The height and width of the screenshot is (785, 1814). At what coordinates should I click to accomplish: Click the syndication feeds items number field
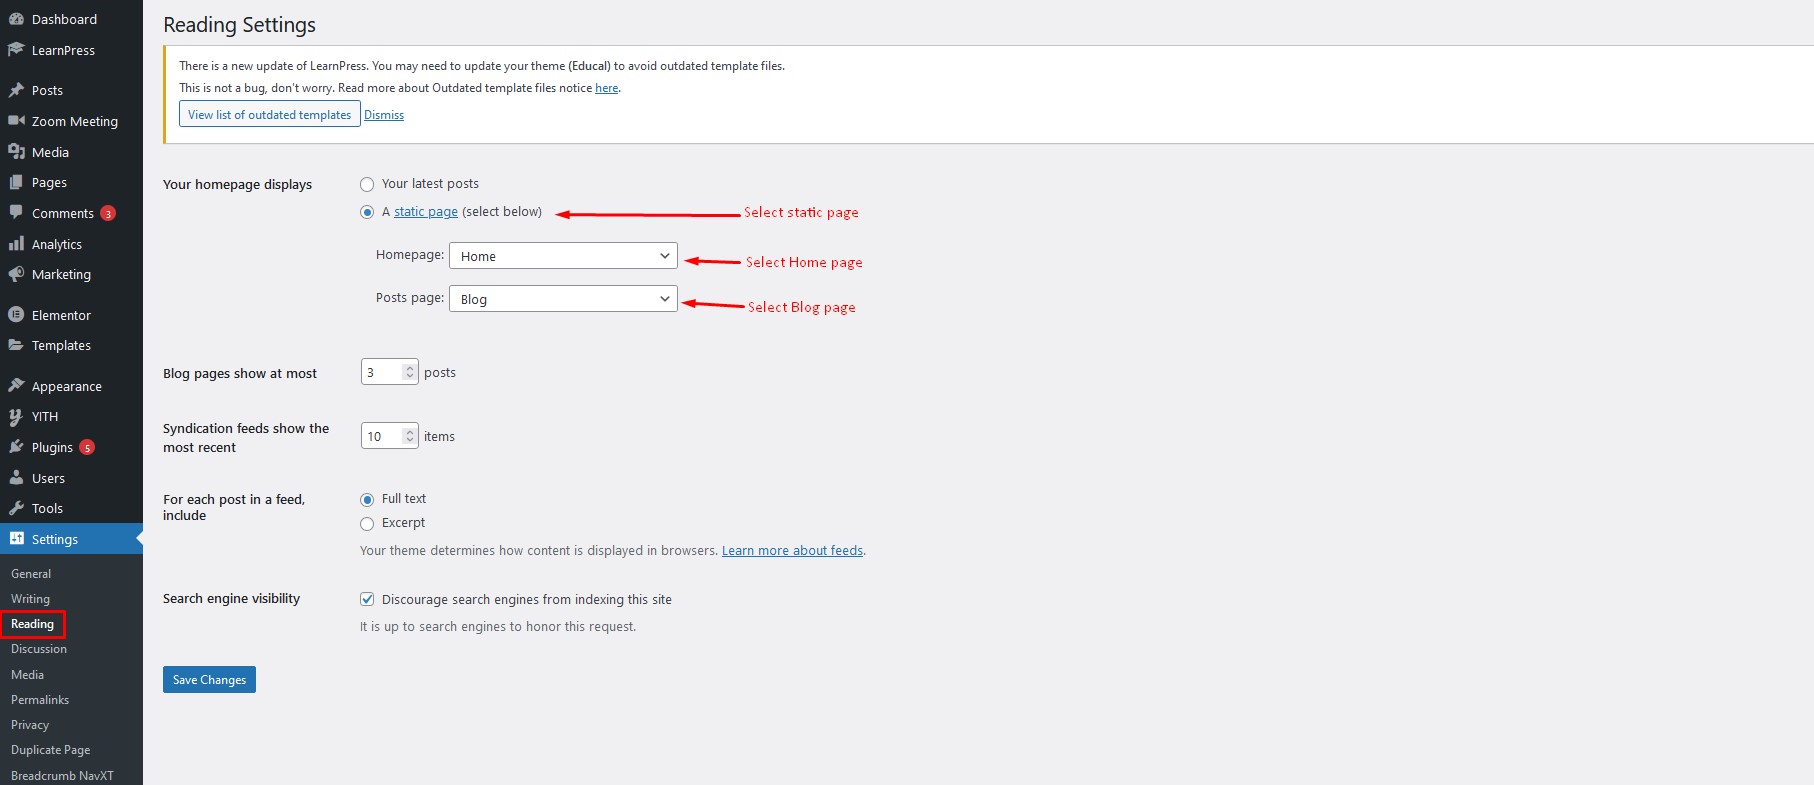coord(382,436)
